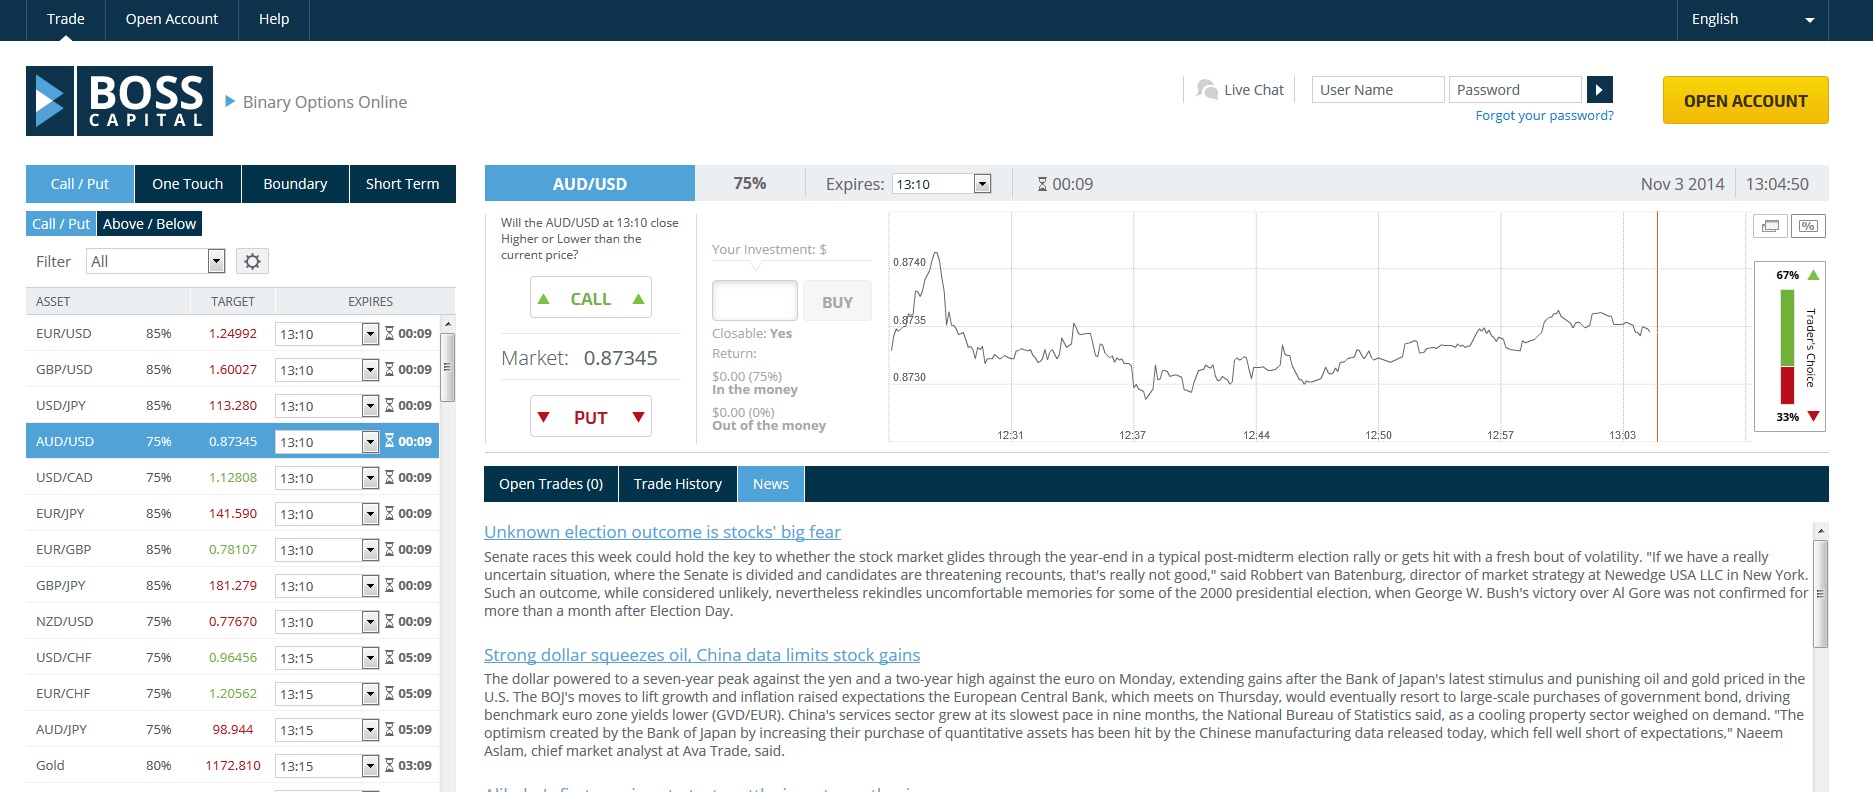Open expiry dropdown for EUR/USD row
This screenshot has width=1873, height=792.
point(328,334)
